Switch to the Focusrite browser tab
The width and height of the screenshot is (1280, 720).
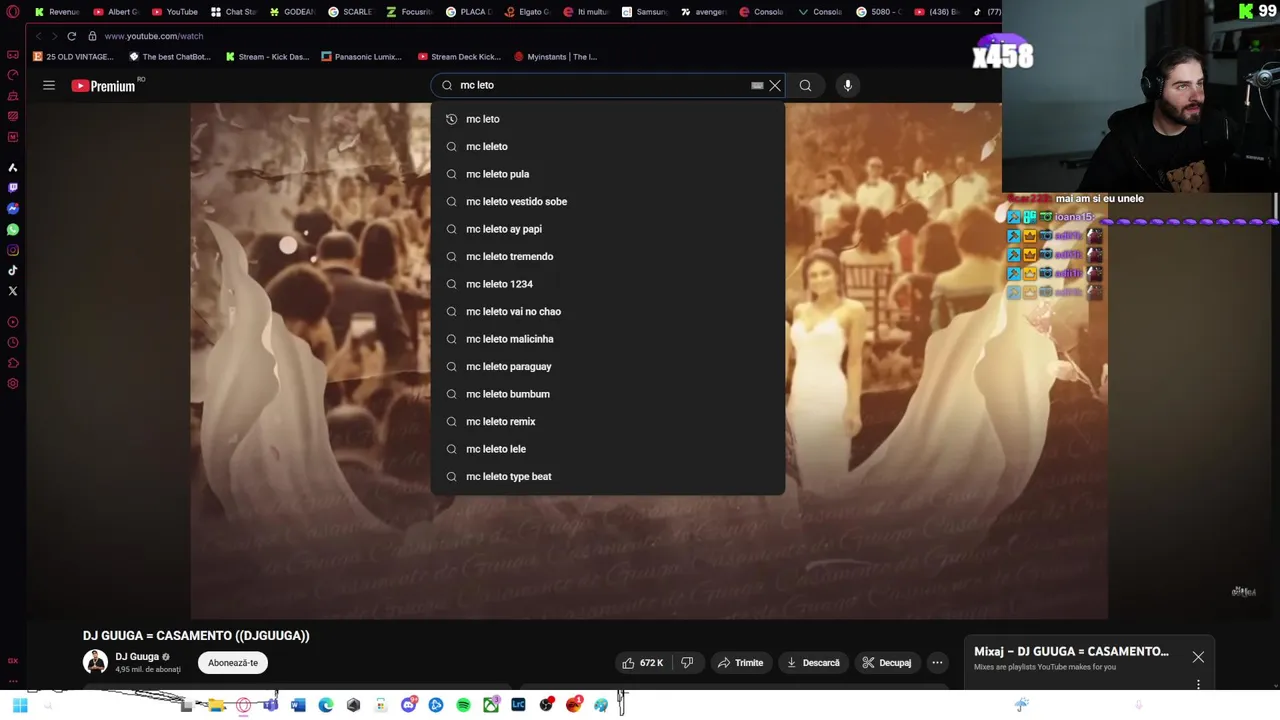(408, 12)
